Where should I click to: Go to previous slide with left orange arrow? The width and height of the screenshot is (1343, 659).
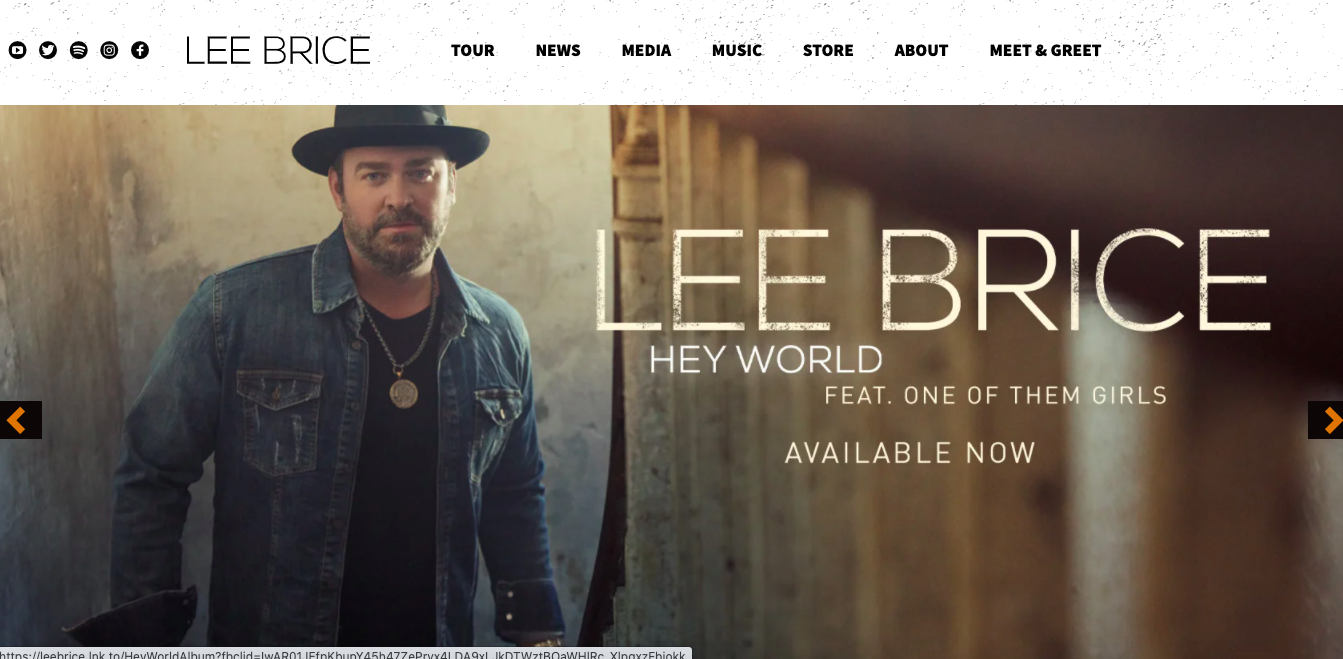pos(20,420)
